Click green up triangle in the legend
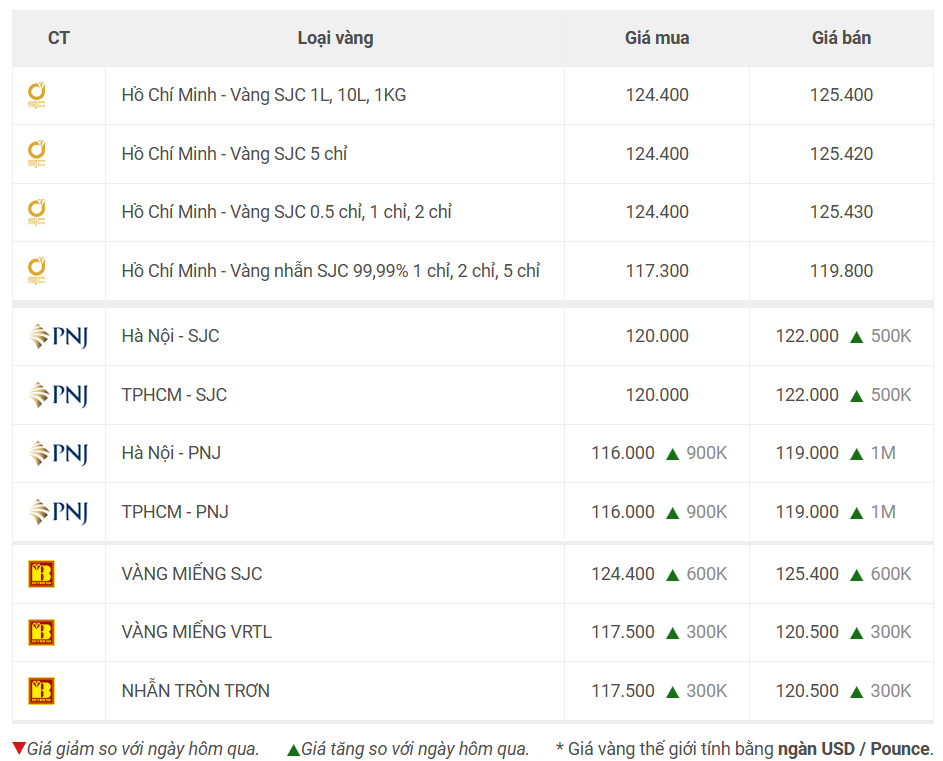Image resolution: width=943 pixels, height=761 pixels. [x=293, y=750]
